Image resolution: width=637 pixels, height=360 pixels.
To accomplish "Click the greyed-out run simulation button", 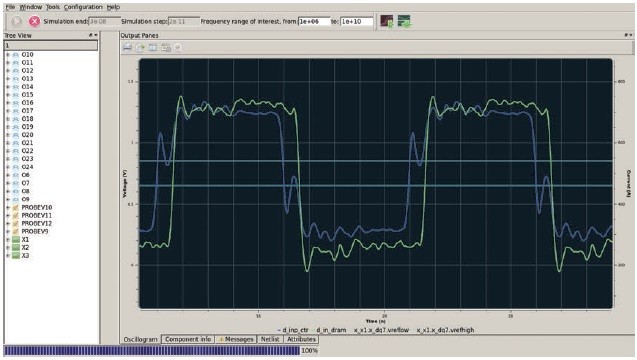I will tap(16, 21).
